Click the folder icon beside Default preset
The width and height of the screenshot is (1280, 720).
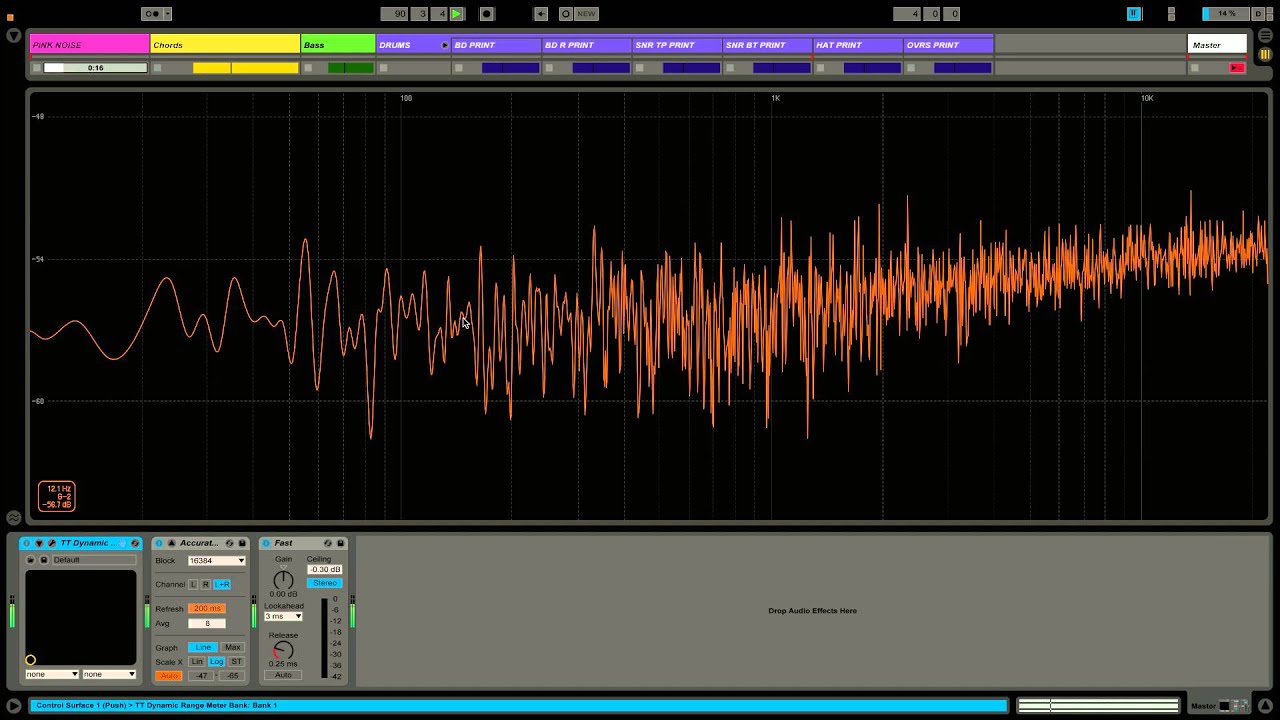point(30,560)
